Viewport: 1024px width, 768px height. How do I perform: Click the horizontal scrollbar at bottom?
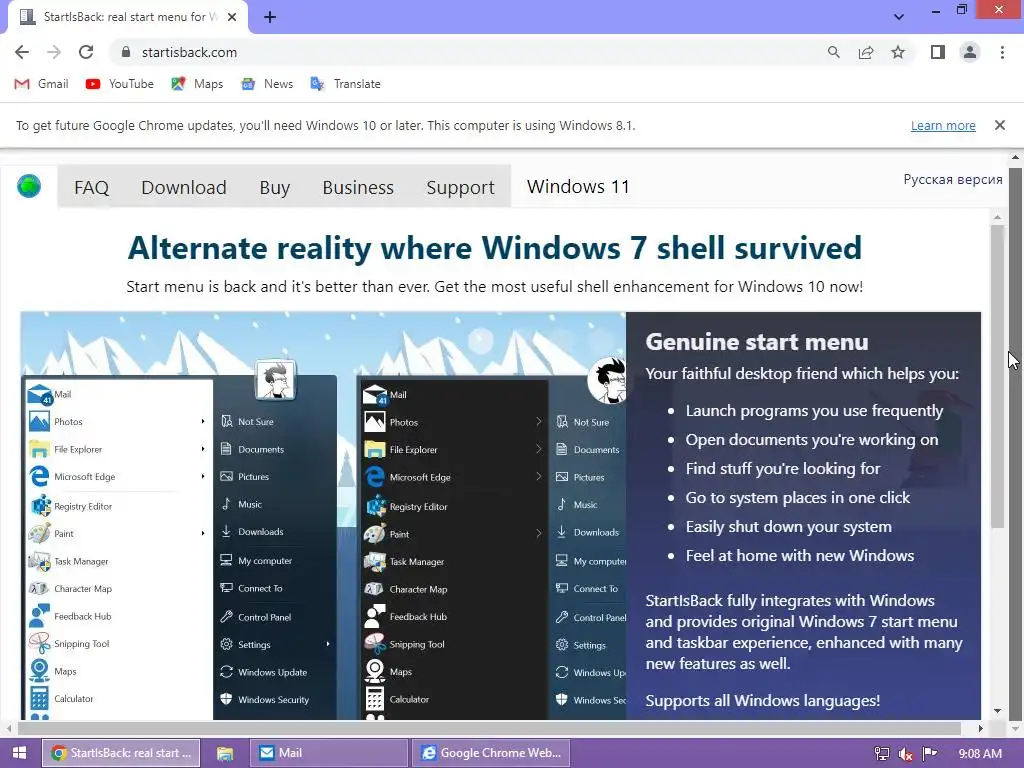pos(490,728)
